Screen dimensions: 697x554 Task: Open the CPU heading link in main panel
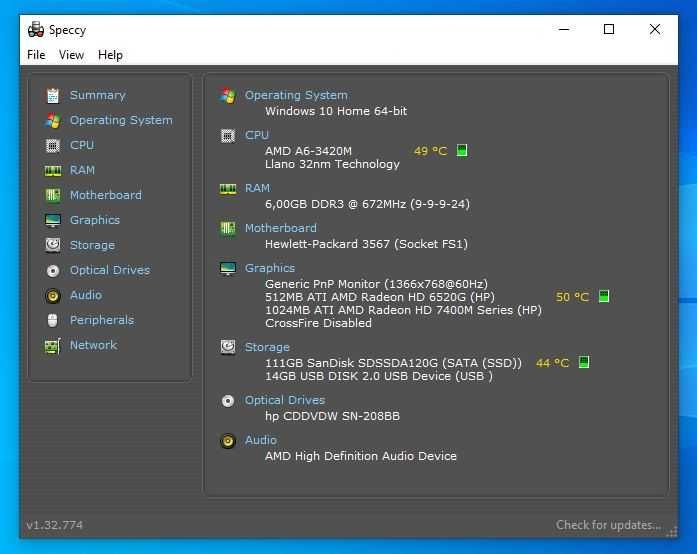click(256, 135)
